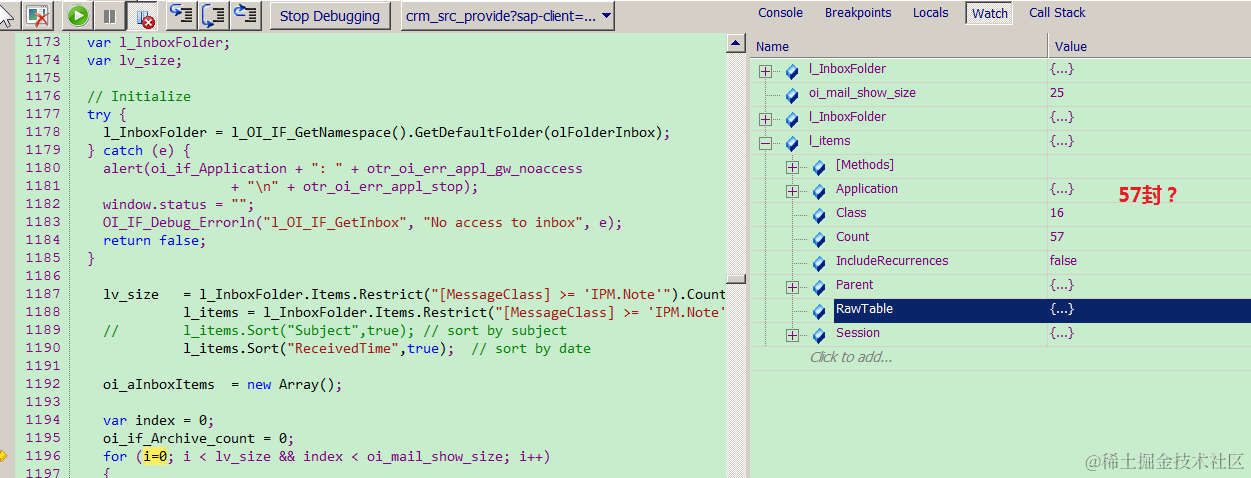Screen dimensions: 1251x478
Task: Click the 'var lv_size;' code line
Action: 134,60
